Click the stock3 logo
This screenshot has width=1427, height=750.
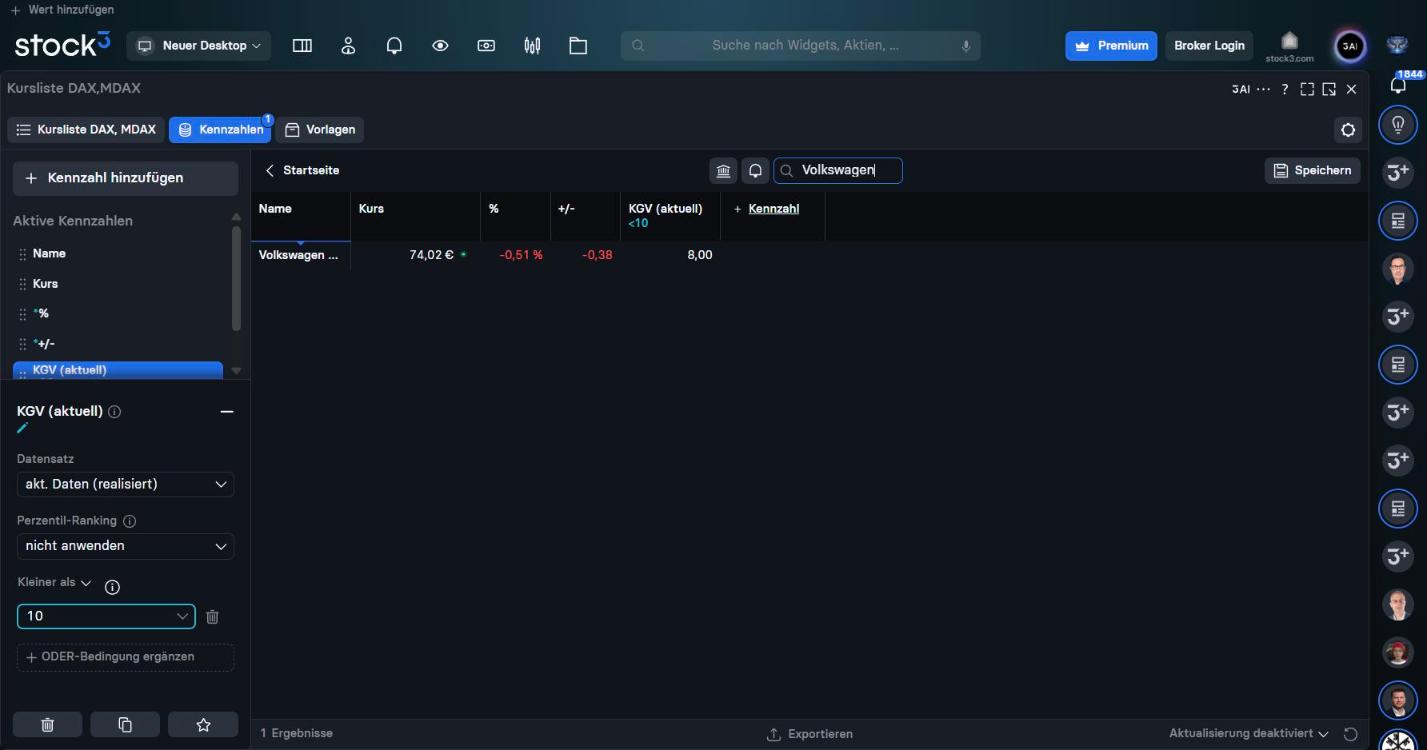62,45
